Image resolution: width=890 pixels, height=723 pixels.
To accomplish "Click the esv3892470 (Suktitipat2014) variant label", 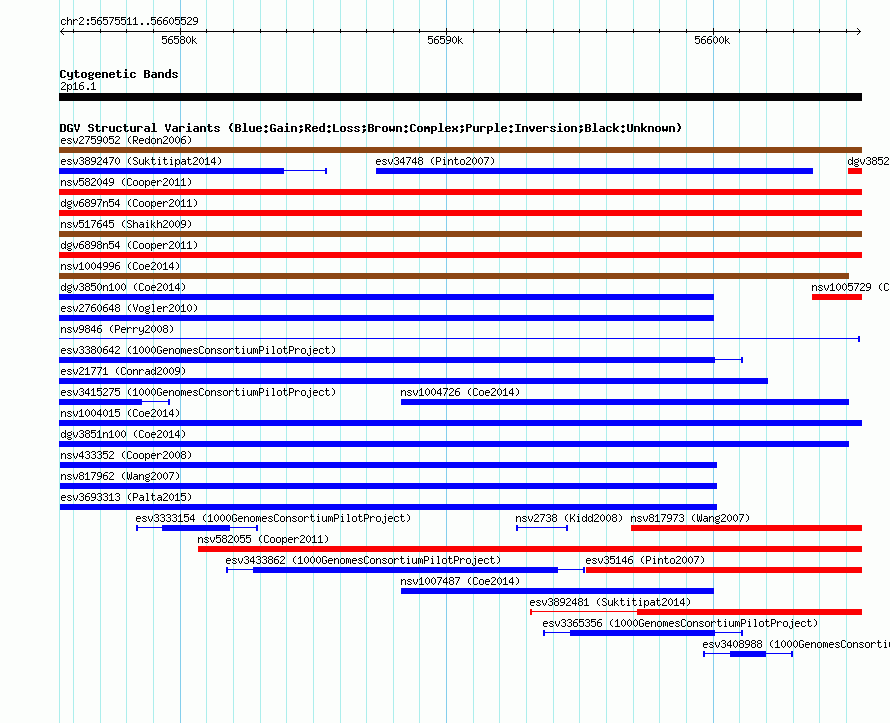I will click(x=141, y=161).
